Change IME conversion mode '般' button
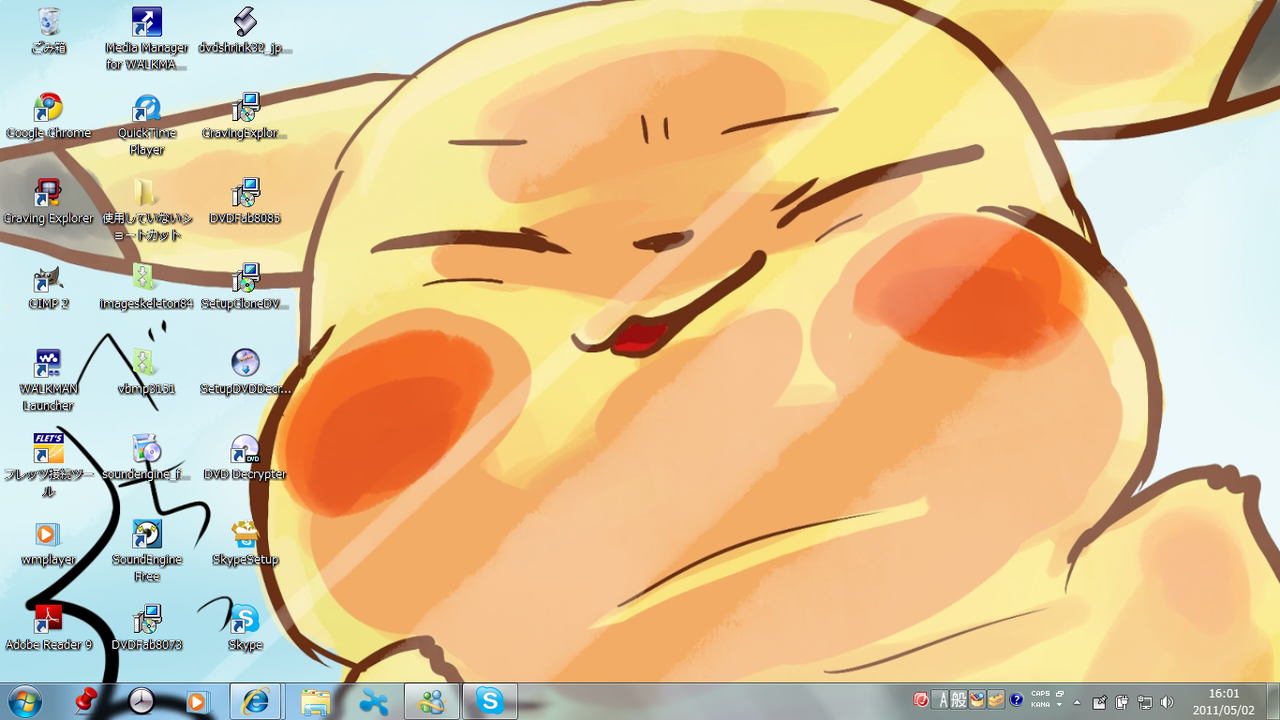 (959, 700)
